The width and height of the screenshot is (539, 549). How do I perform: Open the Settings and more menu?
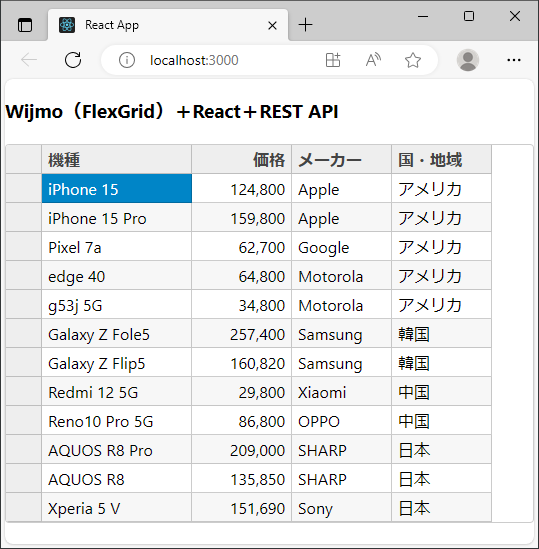pos(514,60)
